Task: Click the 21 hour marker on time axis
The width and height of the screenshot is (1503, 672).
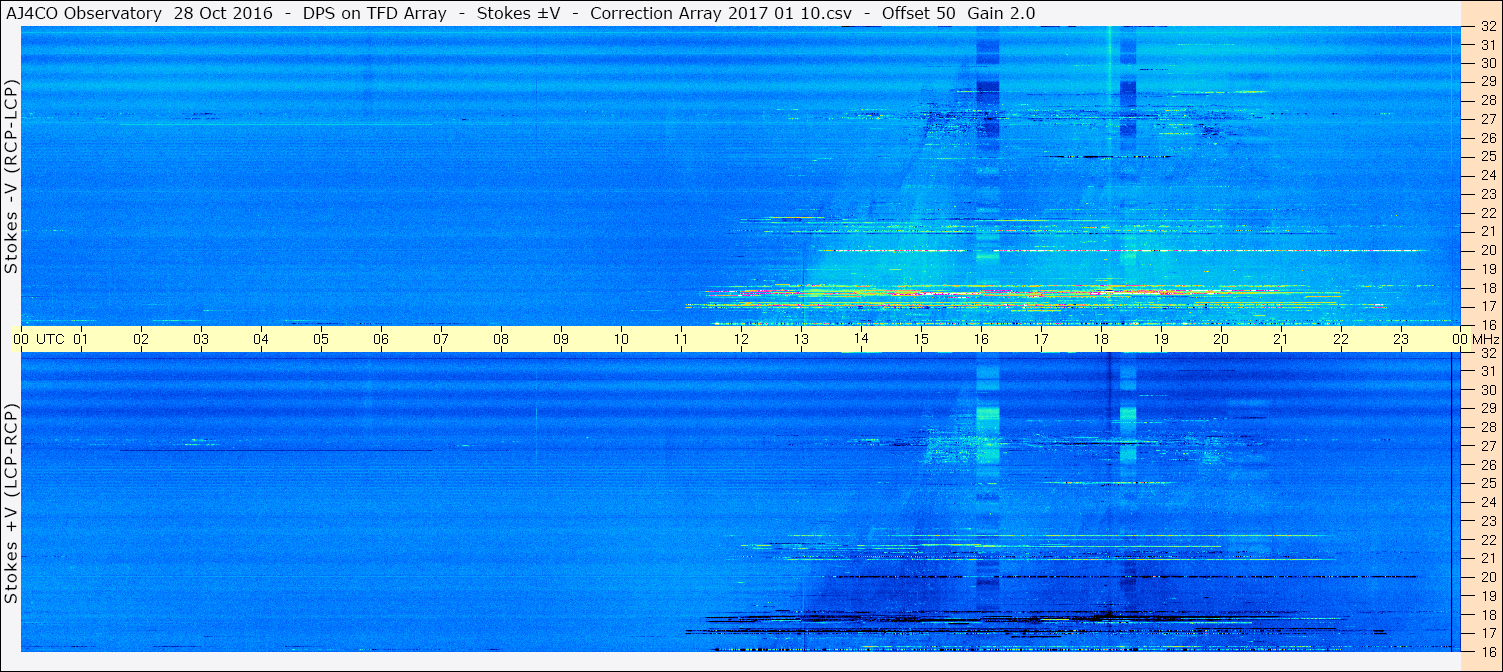Action: pyautogui.click(x=1282, y=340)
